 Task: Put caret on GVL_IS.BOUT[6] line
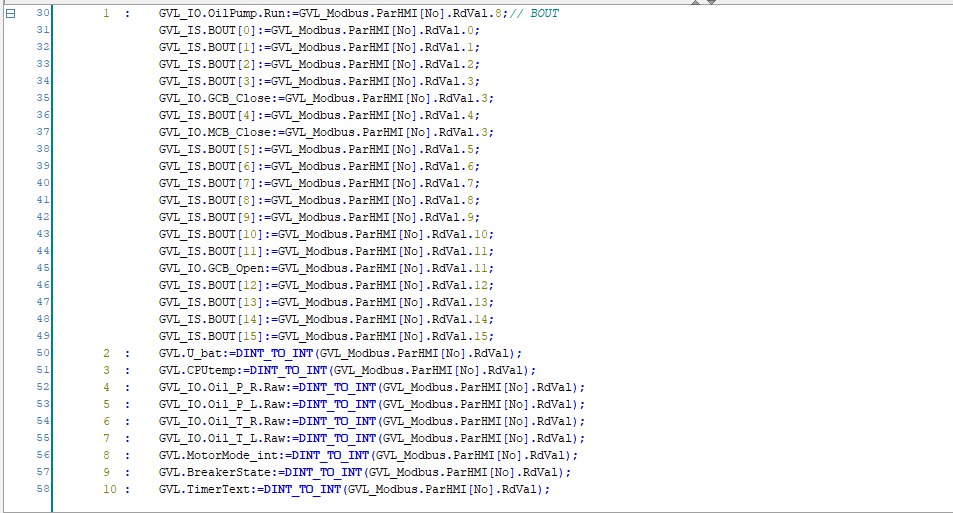pyautogui.click(x=319, y=167)
